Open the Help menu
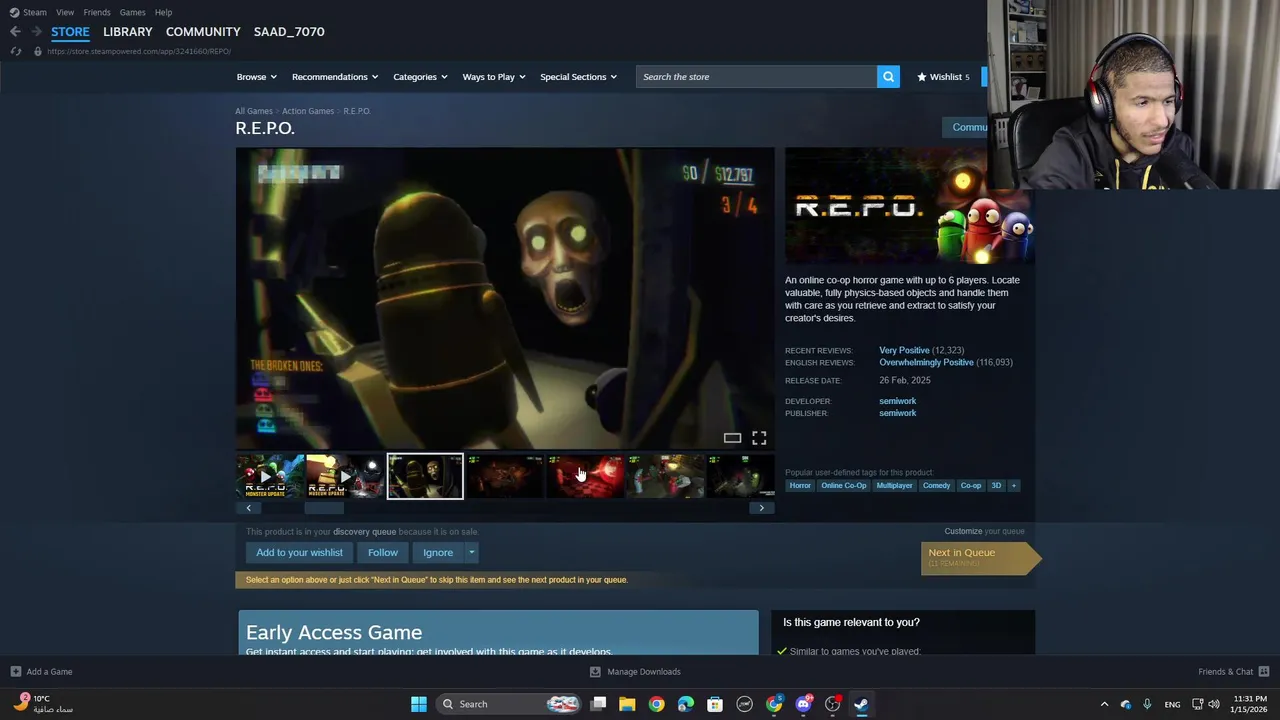Viewport: 1280px width, 720px height. tap(163, 12)
